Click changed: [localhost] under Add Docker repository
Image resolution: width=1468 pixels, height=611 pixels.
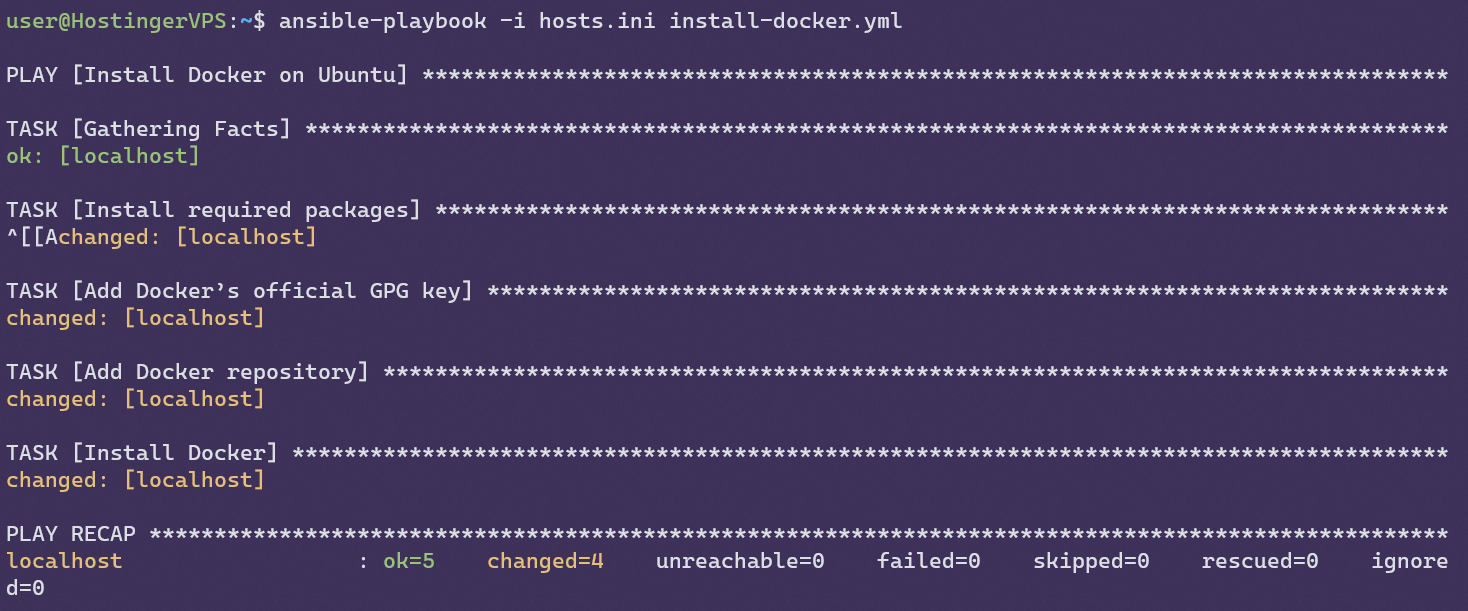point(135,399)
